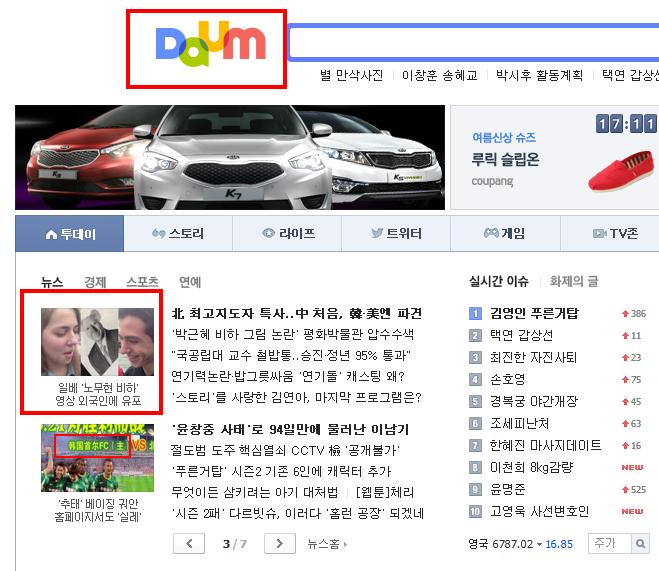Select the 화제의 글 tab
659x571 pixels.
tap(574, 281)
